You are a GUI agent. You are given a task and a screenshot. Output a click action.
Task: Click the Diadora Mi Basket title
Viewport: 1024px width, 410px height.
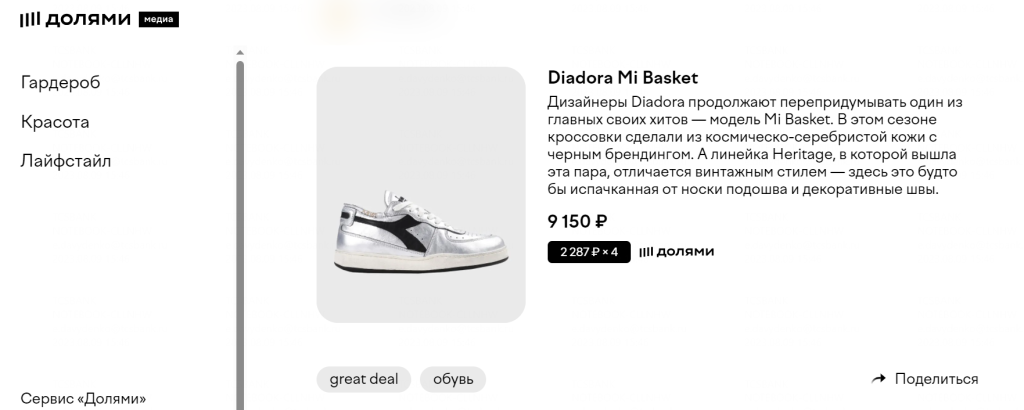623,78
